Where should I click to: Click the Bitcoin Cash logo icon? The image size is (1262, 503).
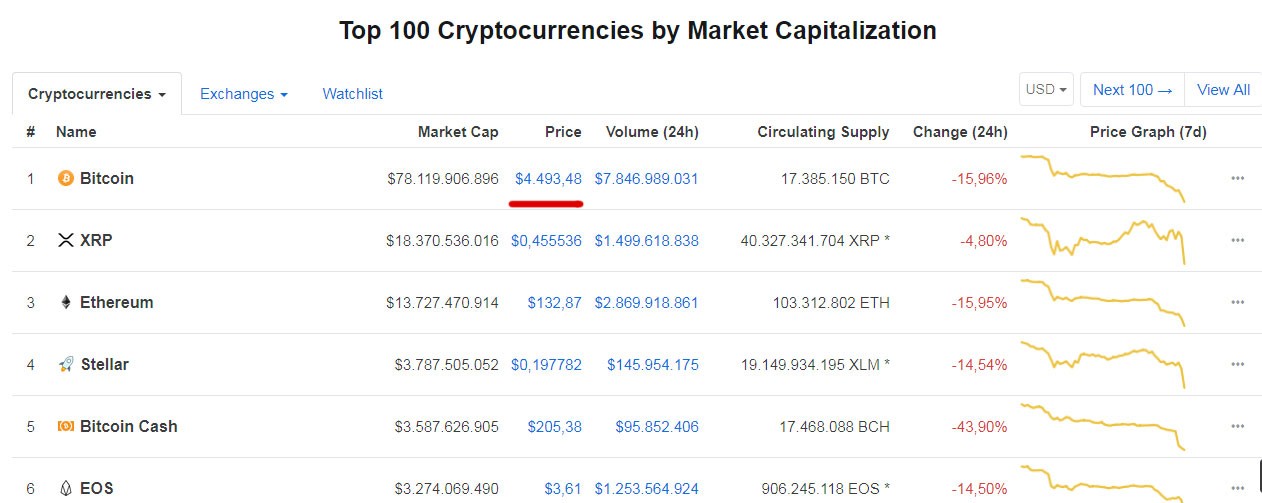[x=66, y=427]
